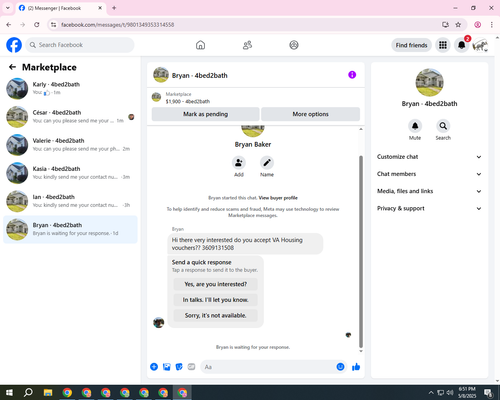Click the edit Name pencil icon
500x400 pixels.
[267, 163]
